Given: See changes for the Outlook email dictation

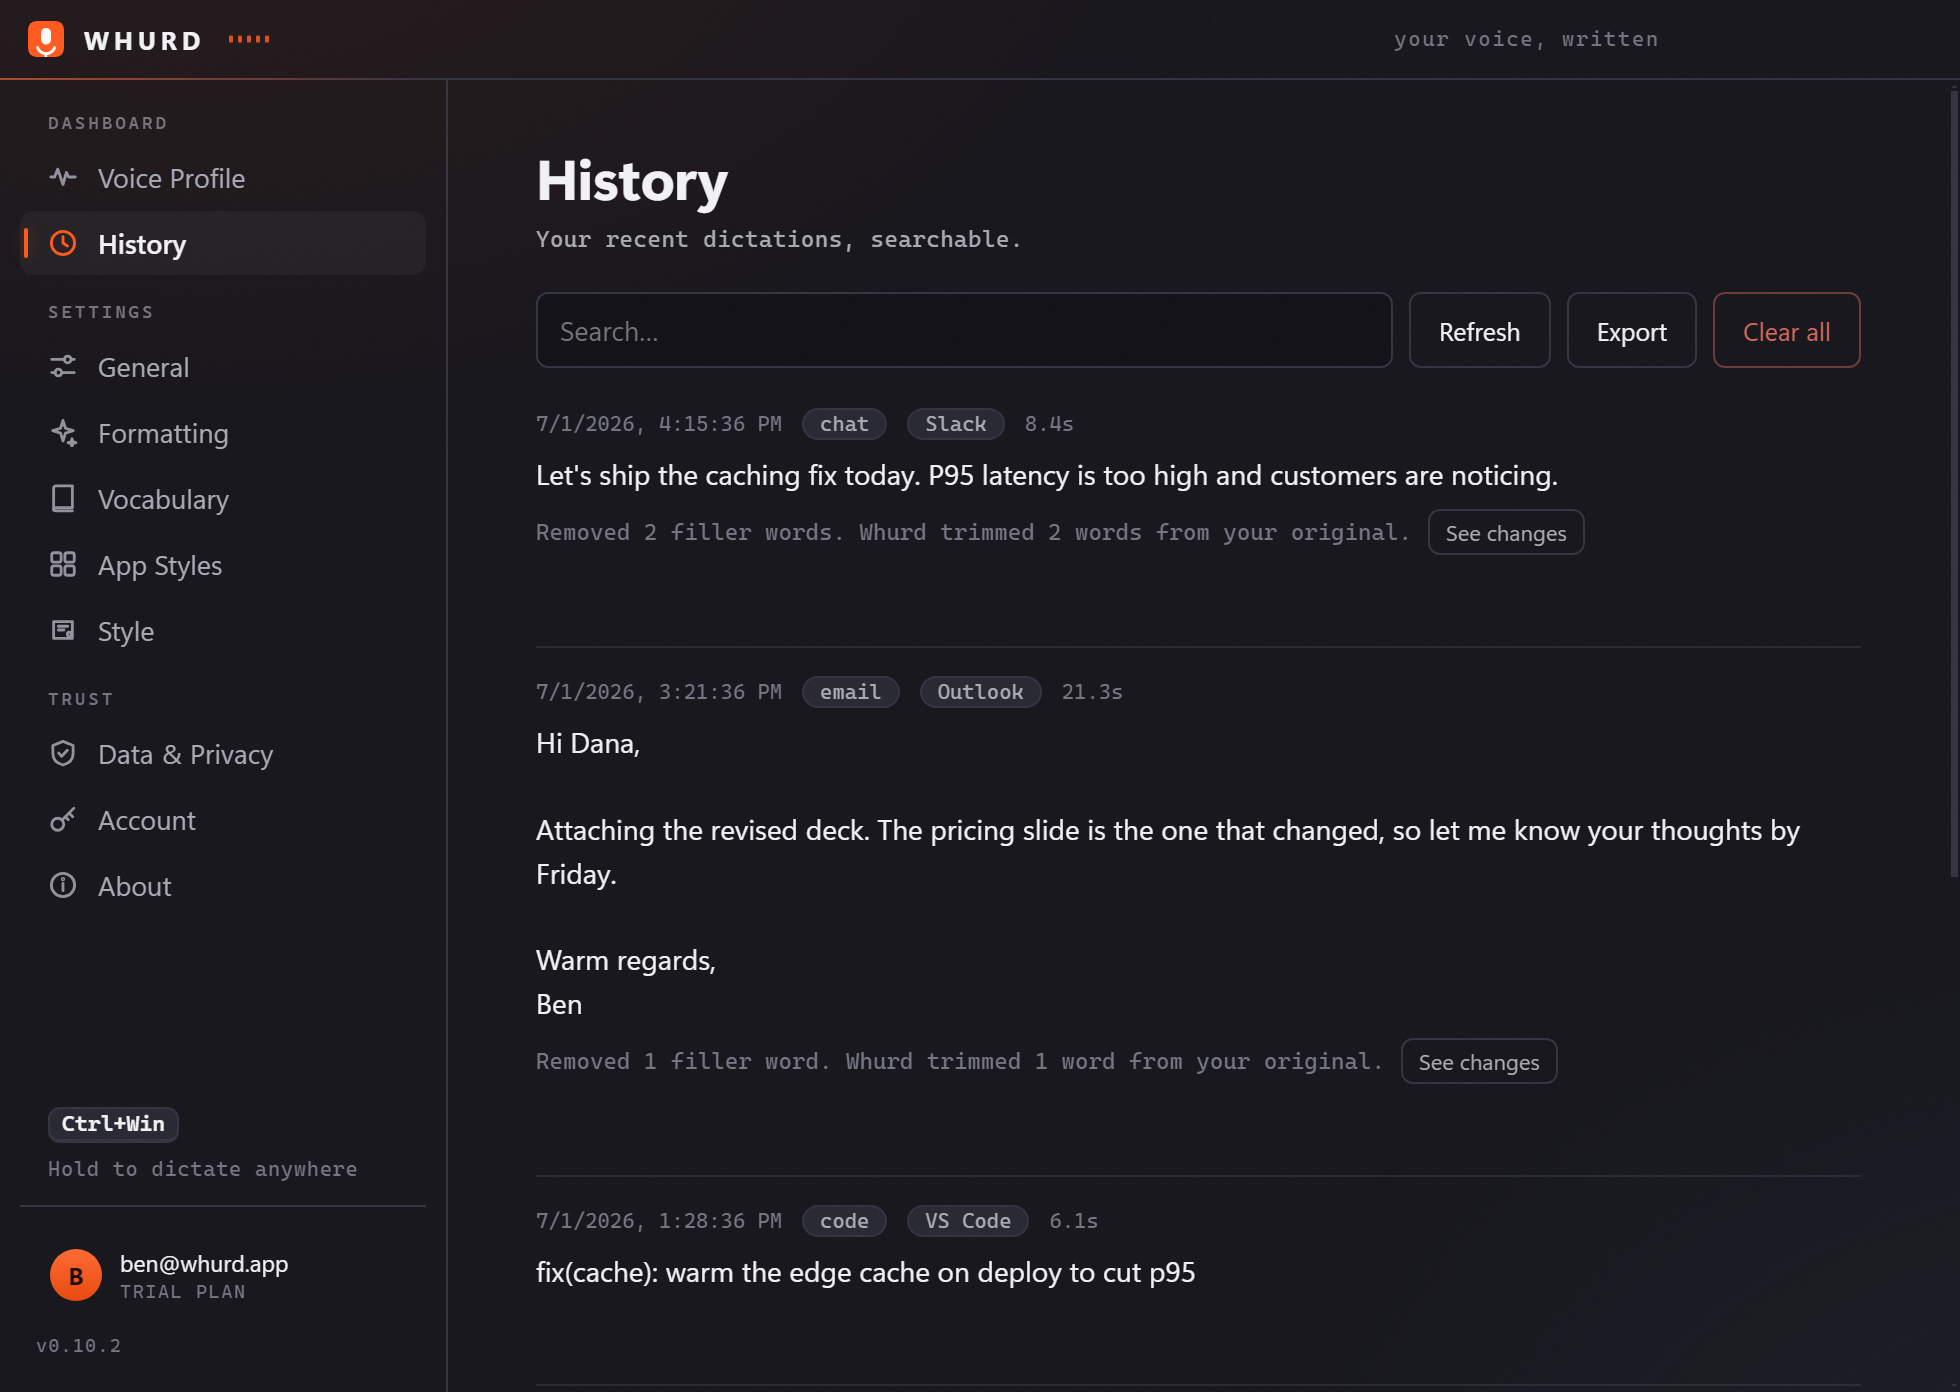Looking at the screenshot, I should (1478, 1061).
